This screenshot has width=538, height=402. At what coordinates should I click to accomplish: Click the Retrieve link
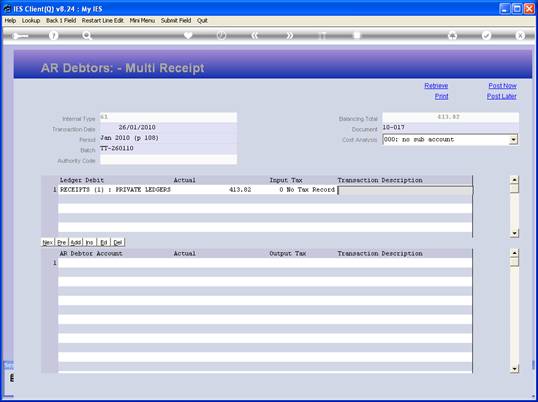click(436, 86)
